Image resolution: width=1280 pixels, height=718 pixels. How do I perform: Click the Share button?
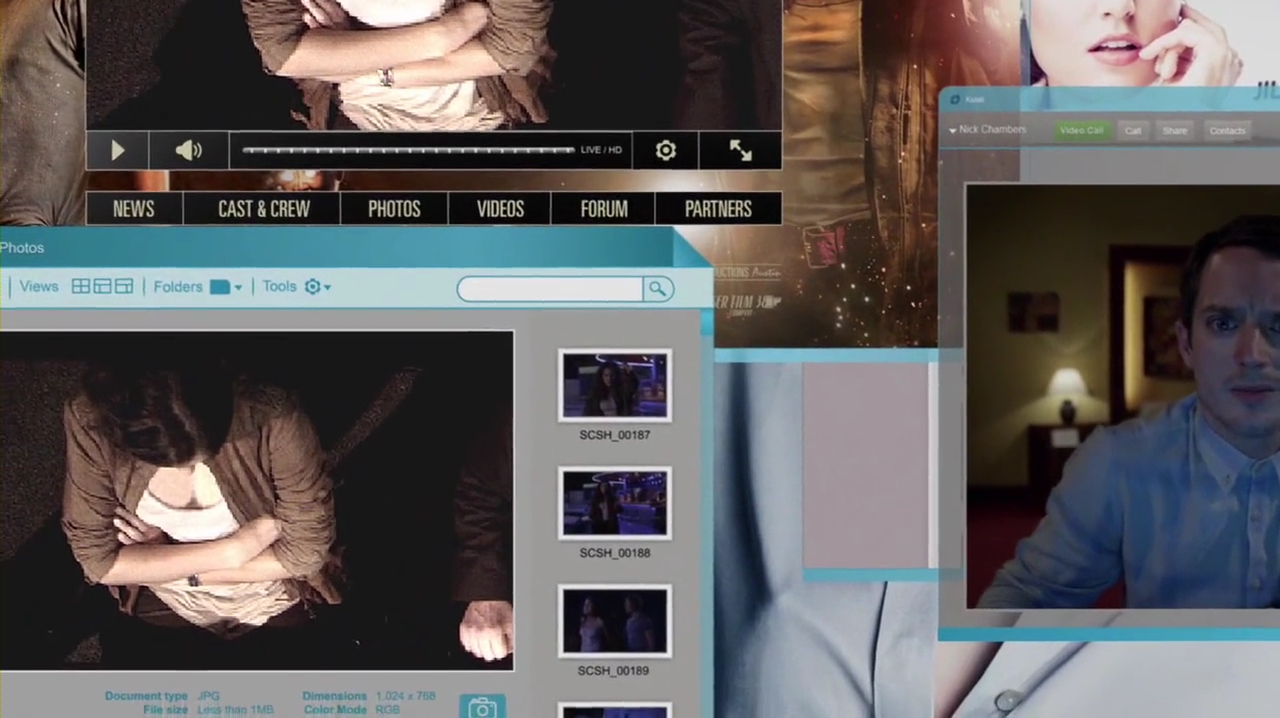(1175, 131)
